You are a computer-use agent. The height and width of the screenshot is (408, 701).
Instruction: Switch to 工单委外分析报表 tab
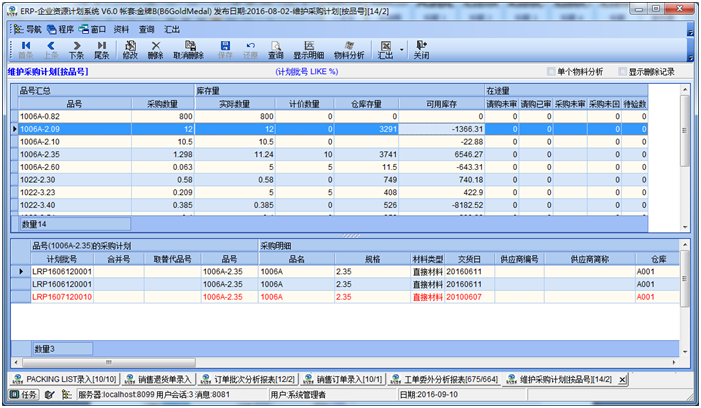444,379
